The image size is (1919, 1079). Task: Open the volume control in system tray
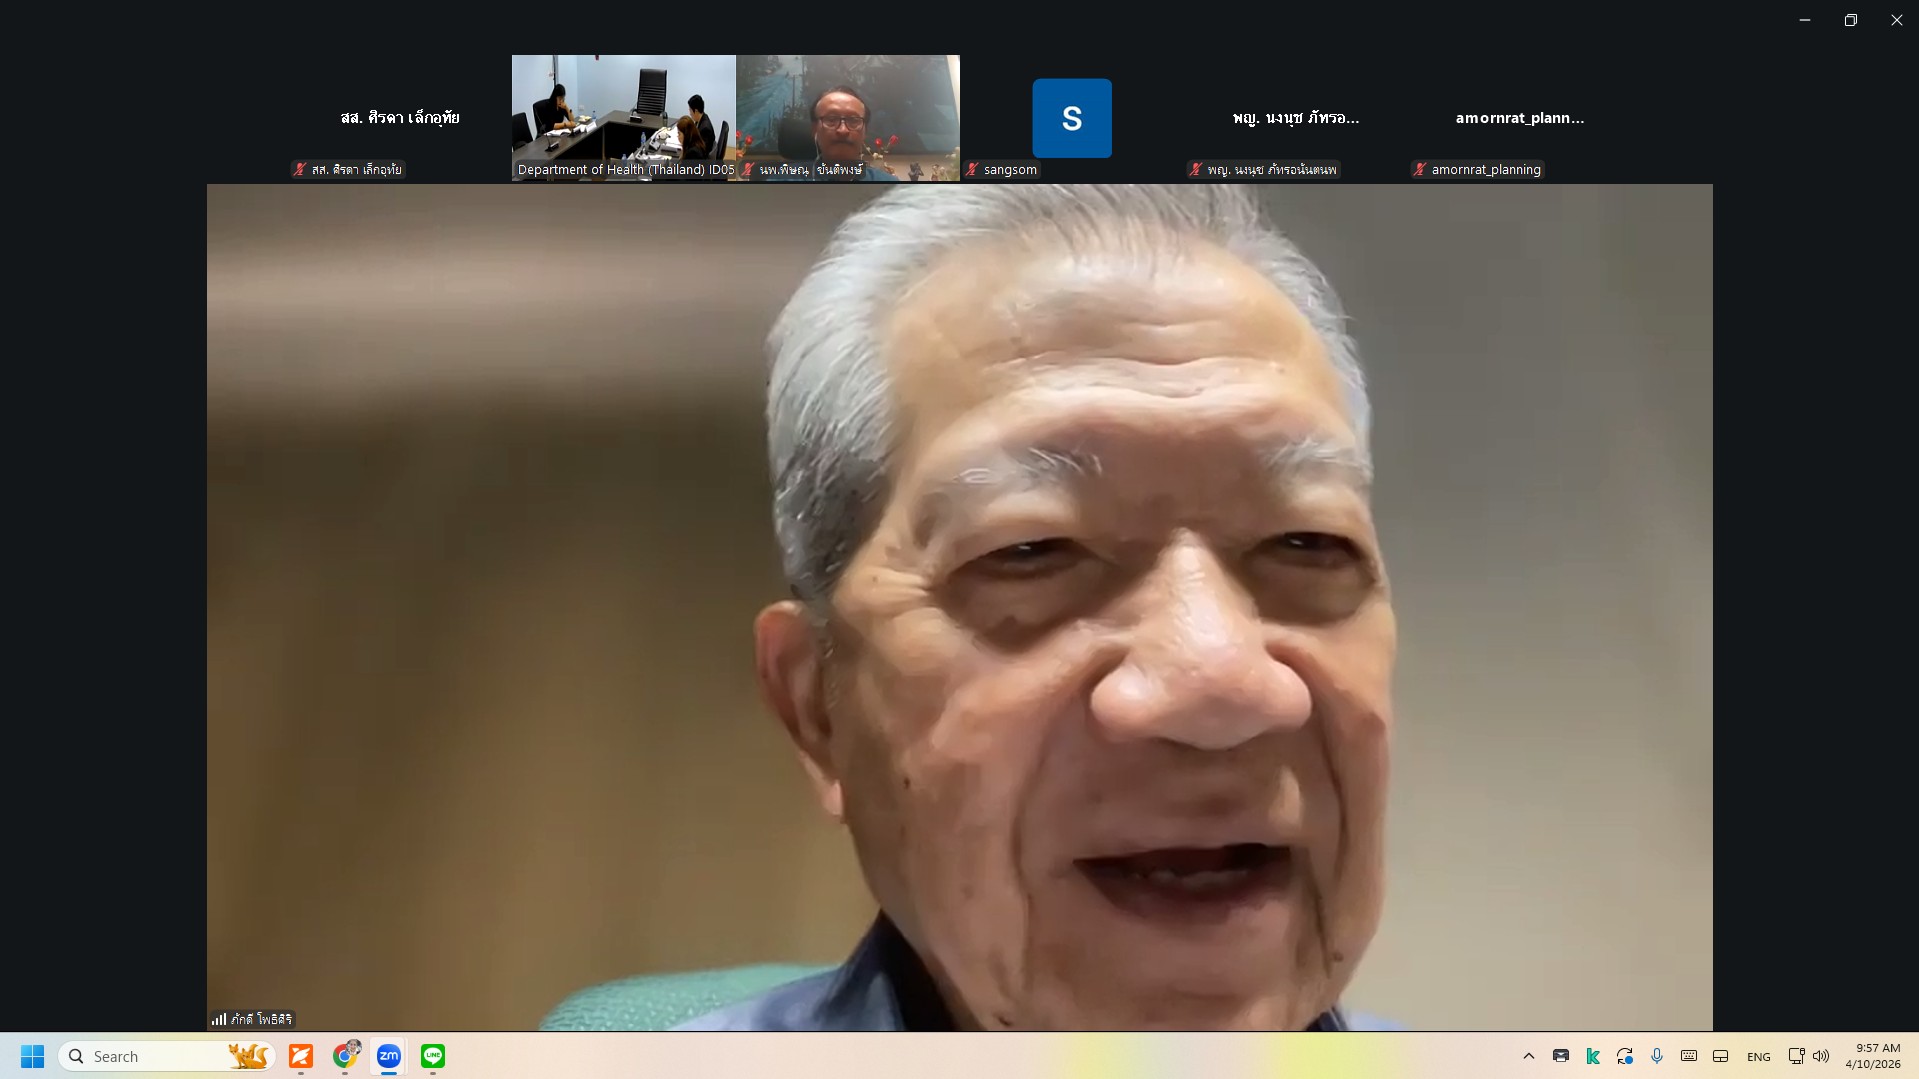point(1822,1056)
